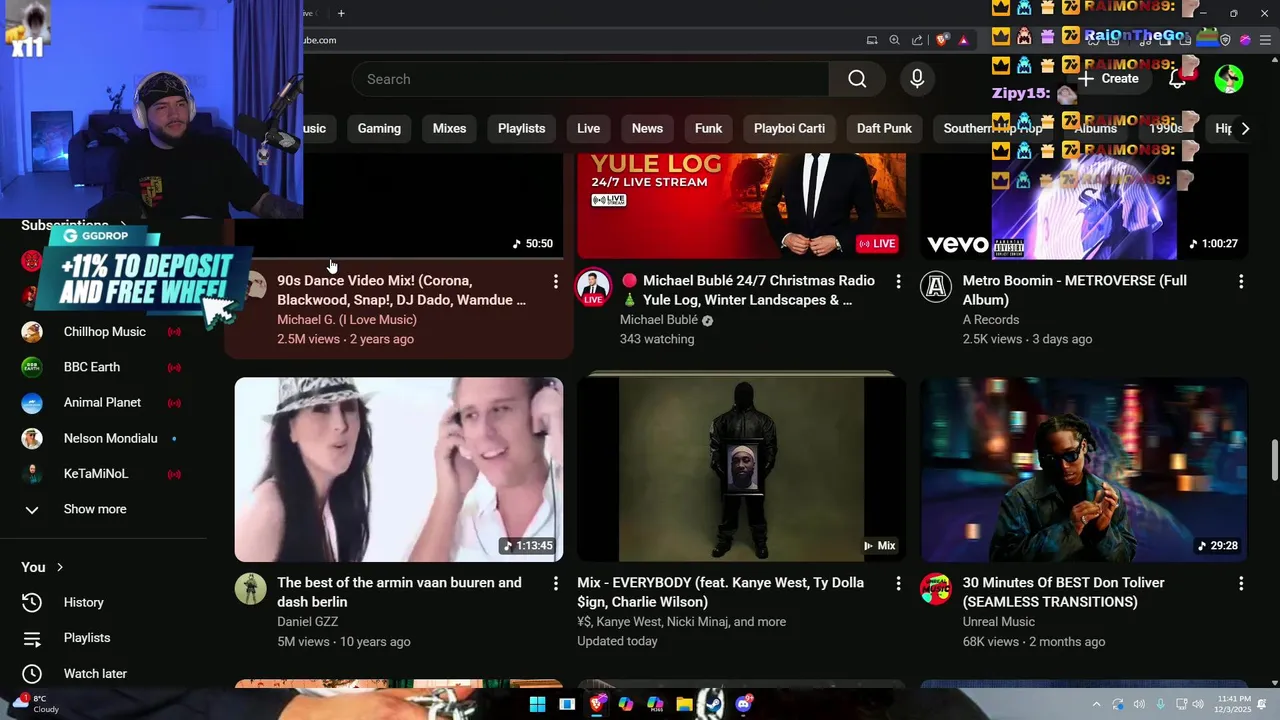Open Discord from the taskbar
The image size is (1280, 720).
[743, 704]
